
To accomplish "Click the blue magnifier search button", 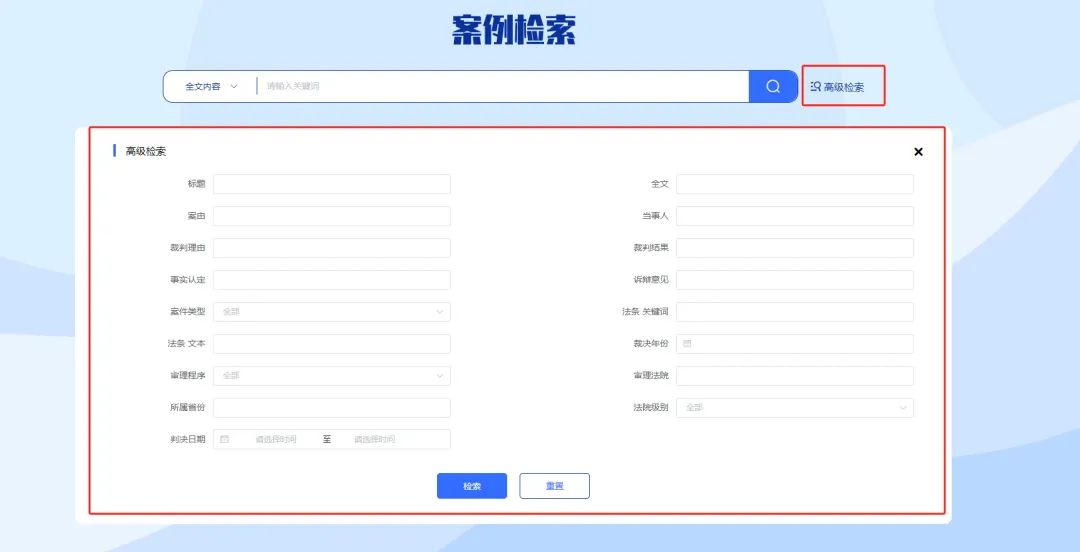I will click(x=773, y=86).
